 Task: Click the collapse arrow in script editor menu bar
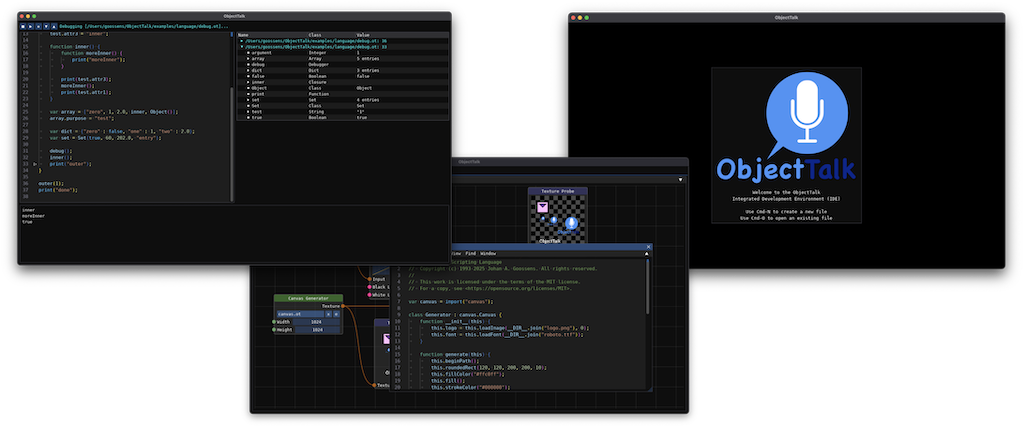click(x=647, y=253)
